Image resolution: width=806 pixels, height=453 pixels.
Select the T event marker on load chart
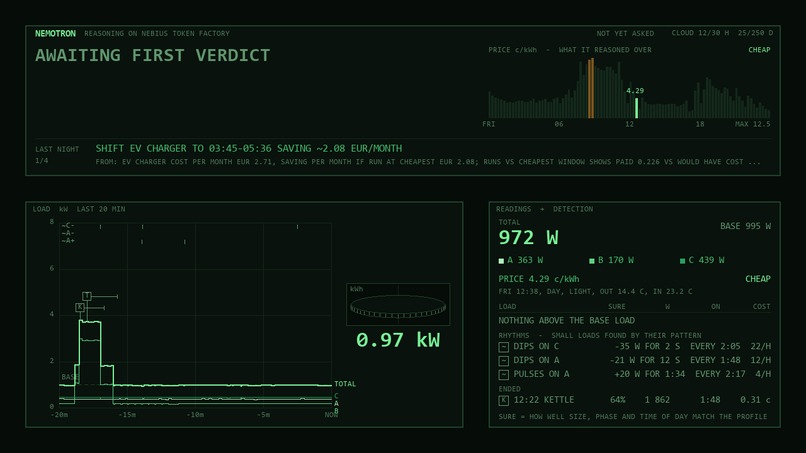[x=87, y=296]
